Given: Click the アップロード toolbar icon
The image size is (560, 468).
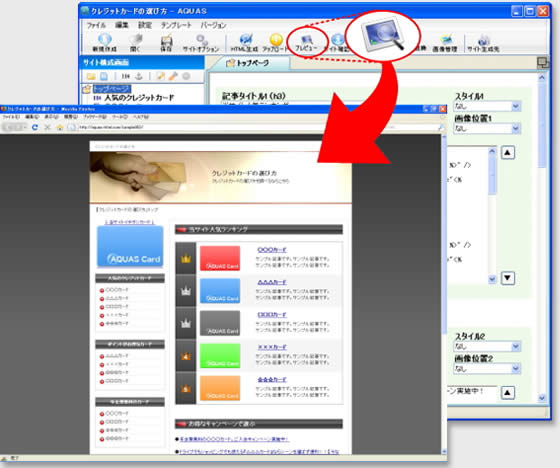Looking at the screenshot, I should pyautogui.click(x=275, y=43).
